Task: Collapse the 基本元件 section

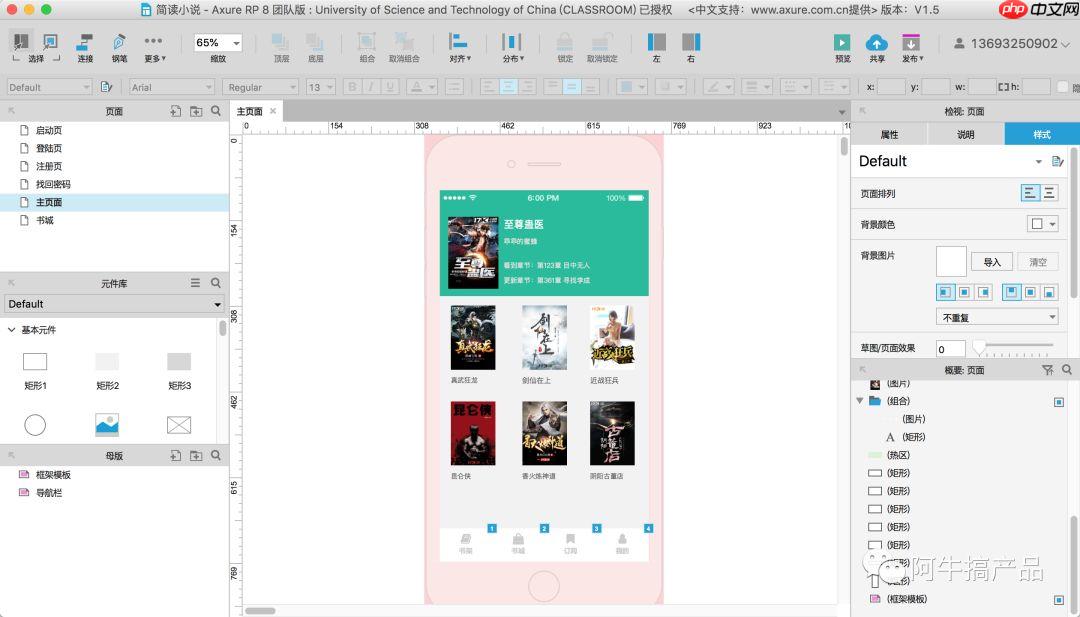Action: (x=12, y=330)
